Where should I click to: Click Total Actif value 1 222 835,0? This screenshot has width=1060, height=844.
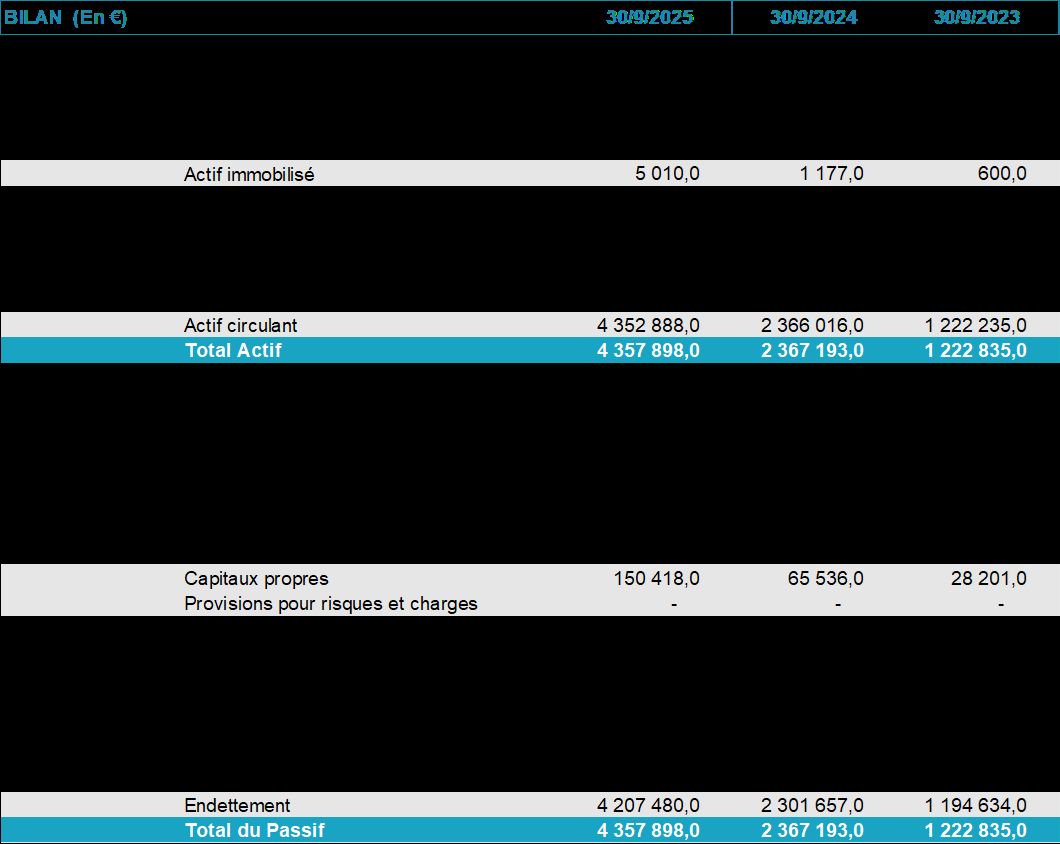coord(975,350)
